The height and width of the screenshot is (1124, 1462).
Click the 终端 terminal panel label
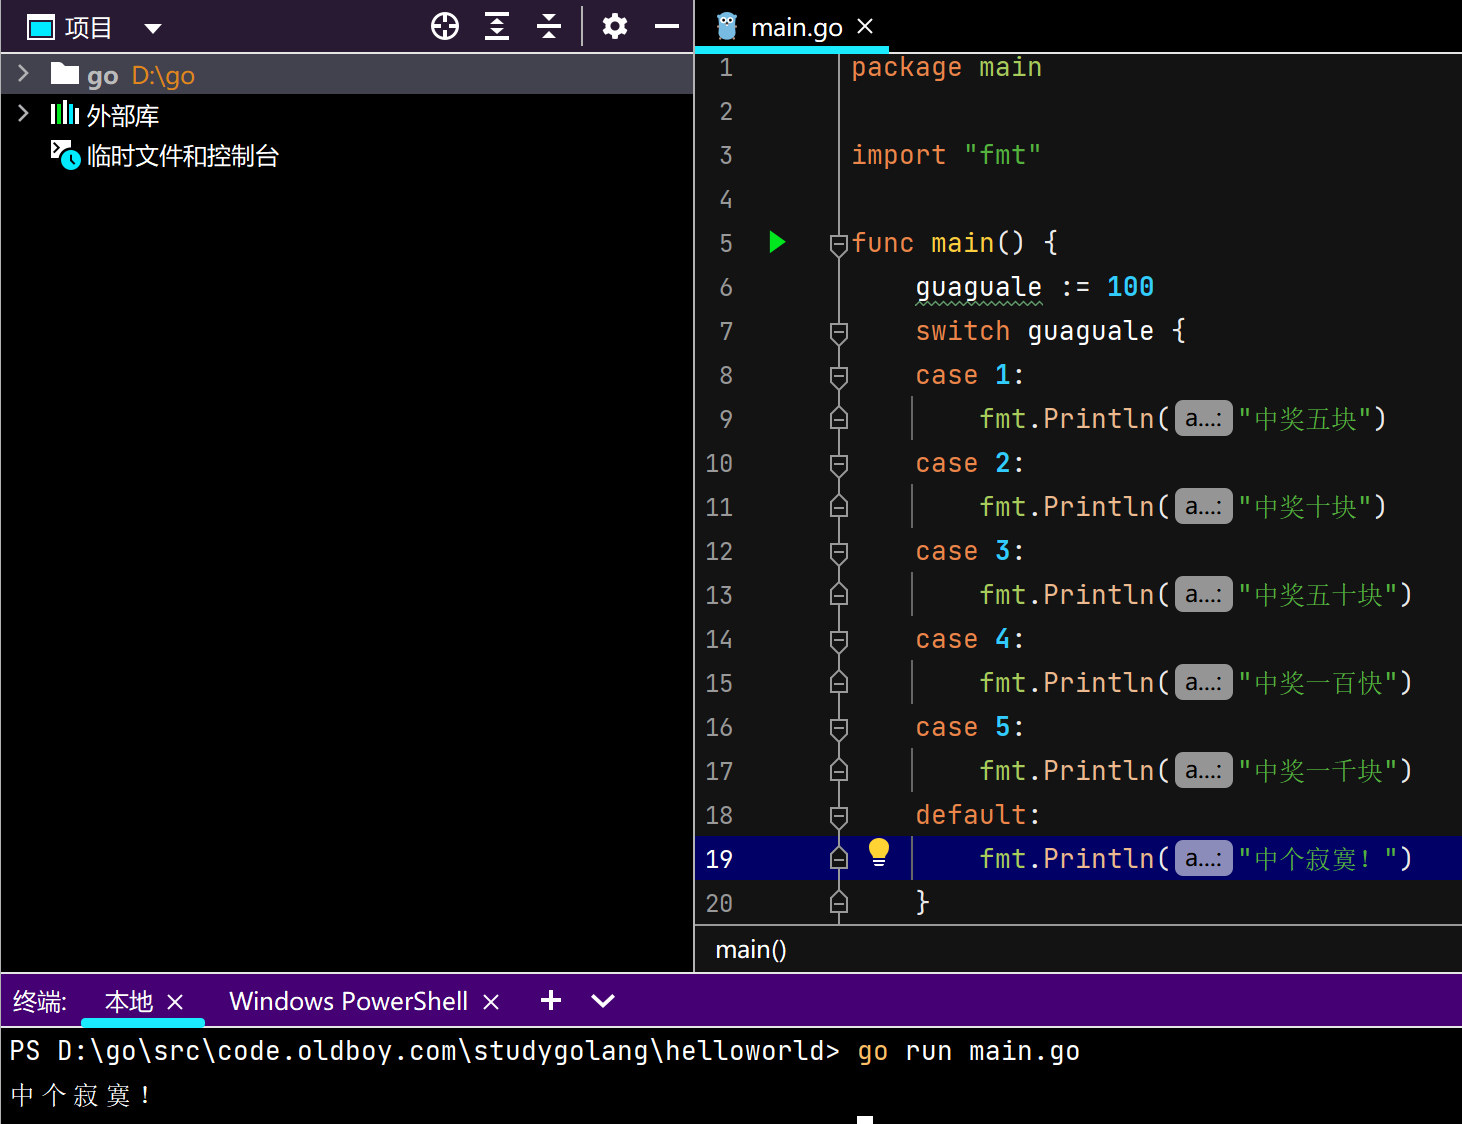[x=39, y=1001]
